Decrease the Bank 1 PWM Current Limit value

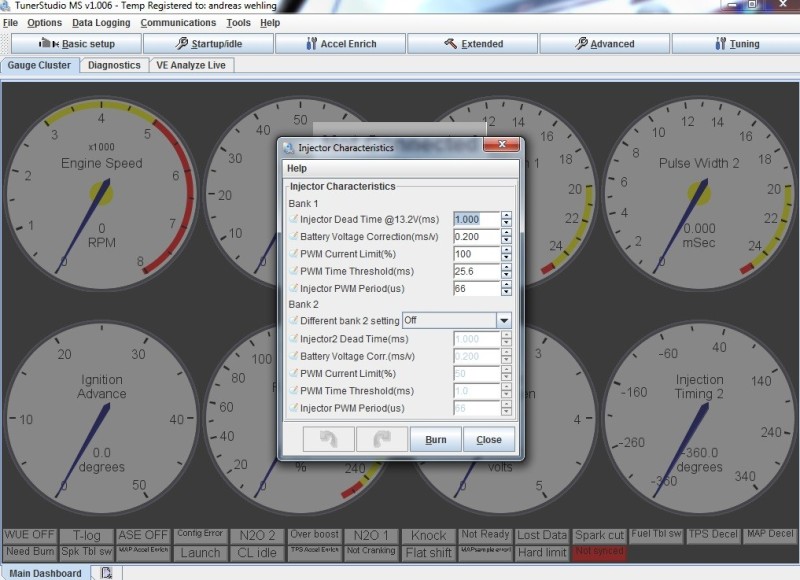click(506, 258)
